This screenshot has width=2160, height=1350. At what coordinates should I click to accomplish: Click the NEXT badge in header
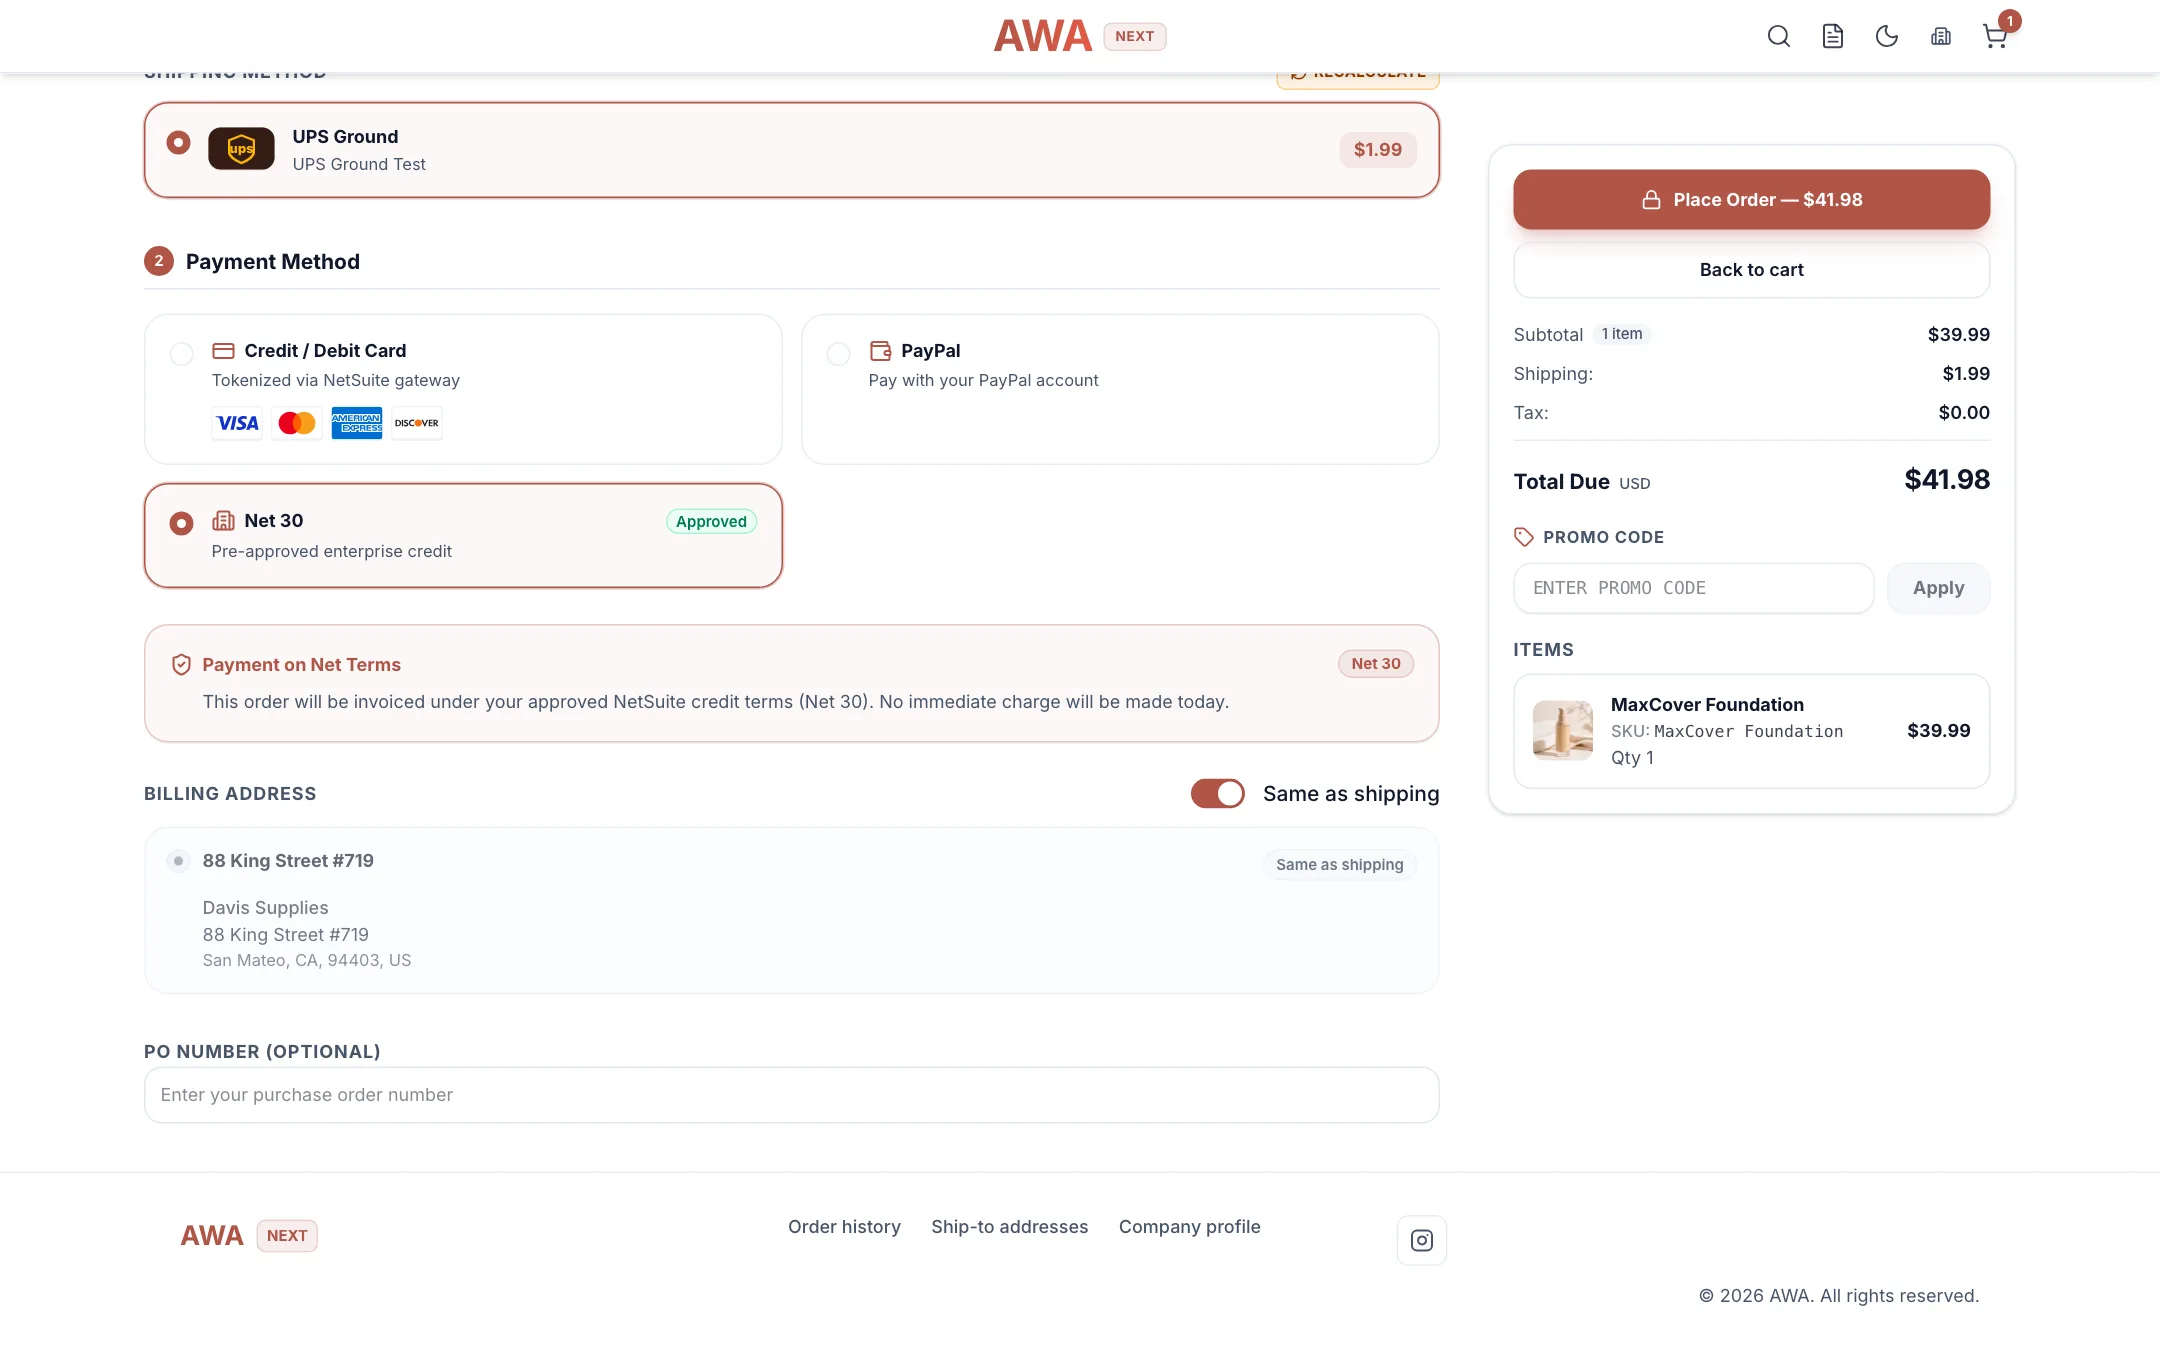point(1134,36)
